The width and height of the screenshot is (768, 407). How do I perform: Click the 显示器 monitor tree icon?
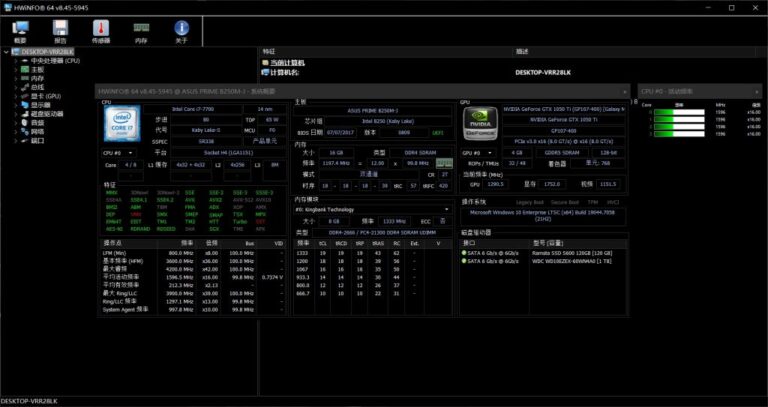[x=24, y=105]
